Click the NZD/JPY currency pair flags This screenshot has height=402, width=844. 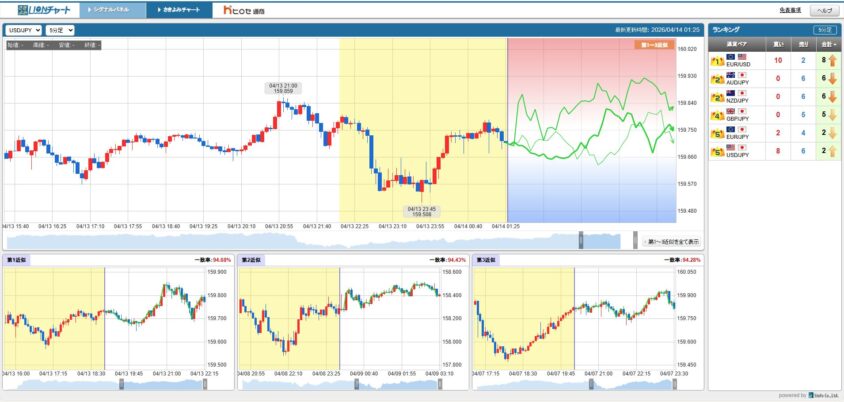pyautogui.click(x=737, y=94)
